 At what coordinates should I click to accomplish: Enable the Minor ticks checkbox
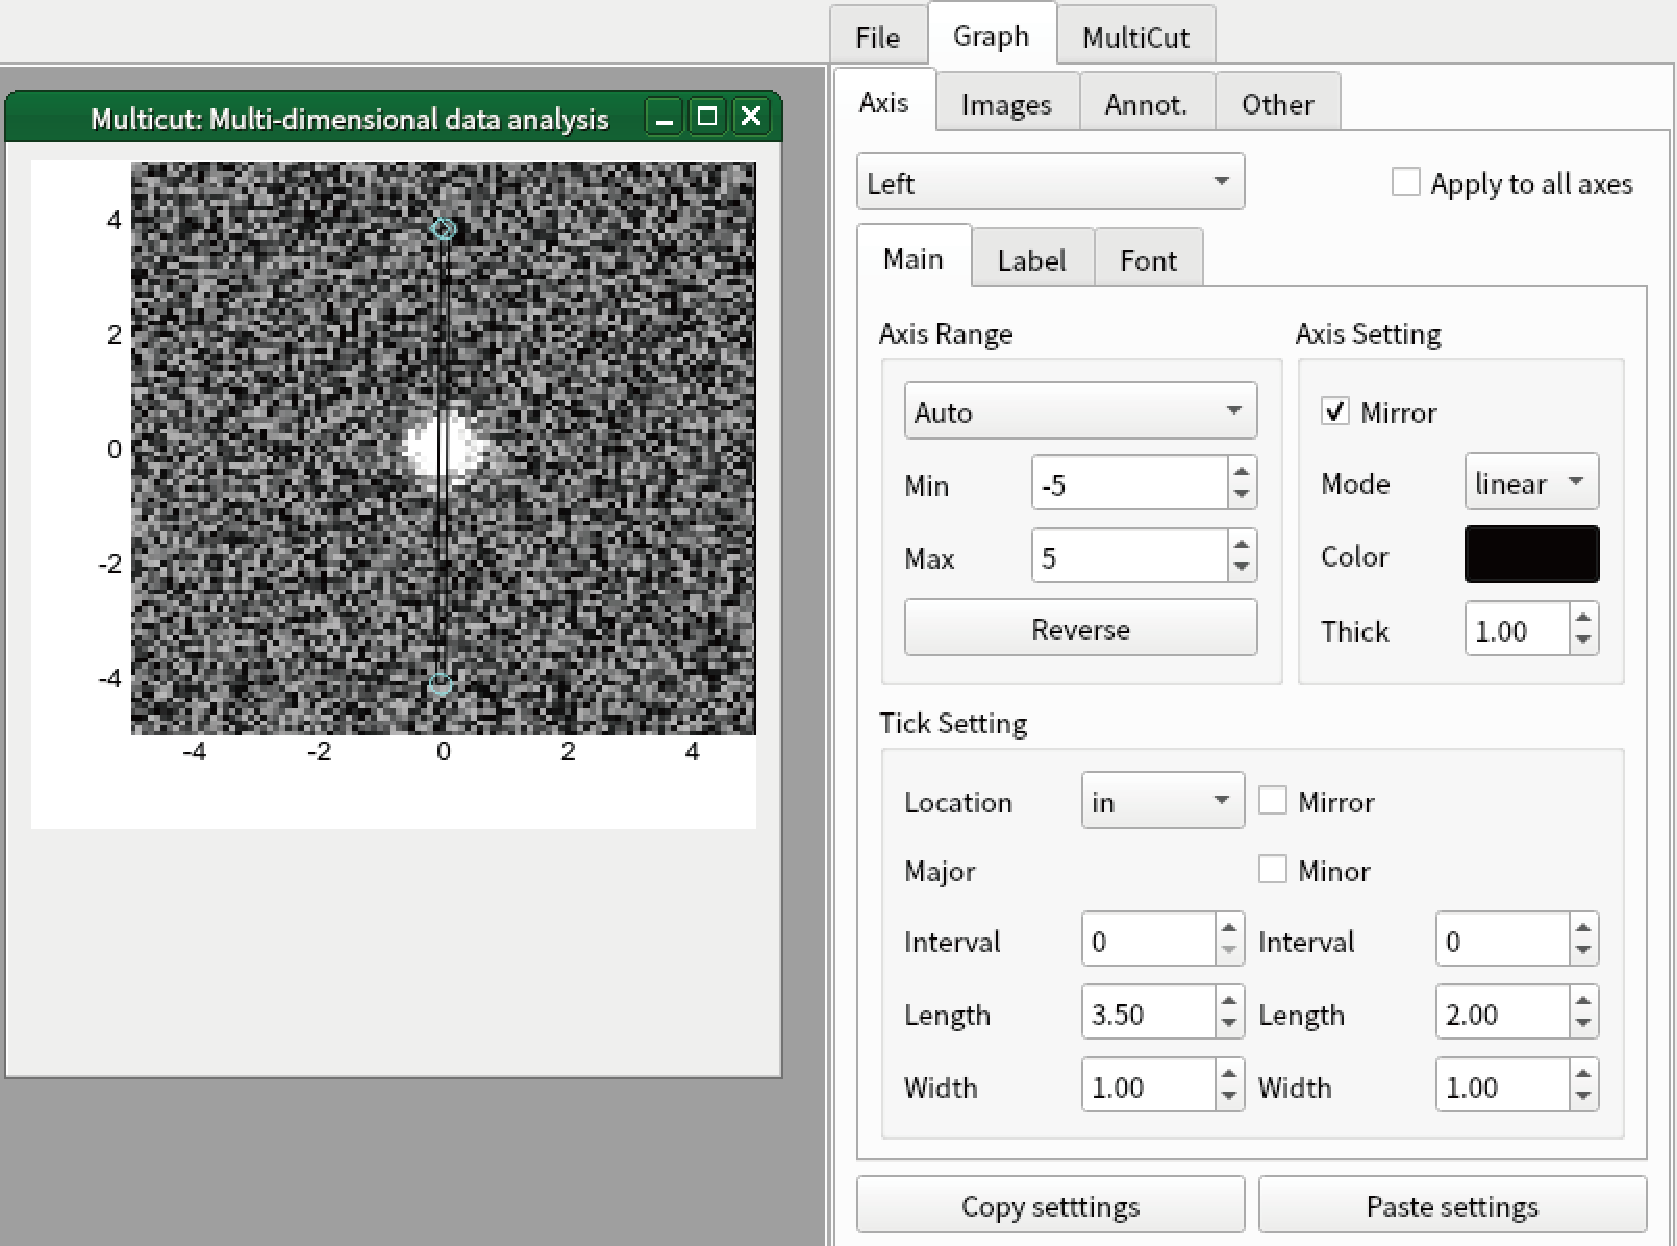pos(1272,869)
